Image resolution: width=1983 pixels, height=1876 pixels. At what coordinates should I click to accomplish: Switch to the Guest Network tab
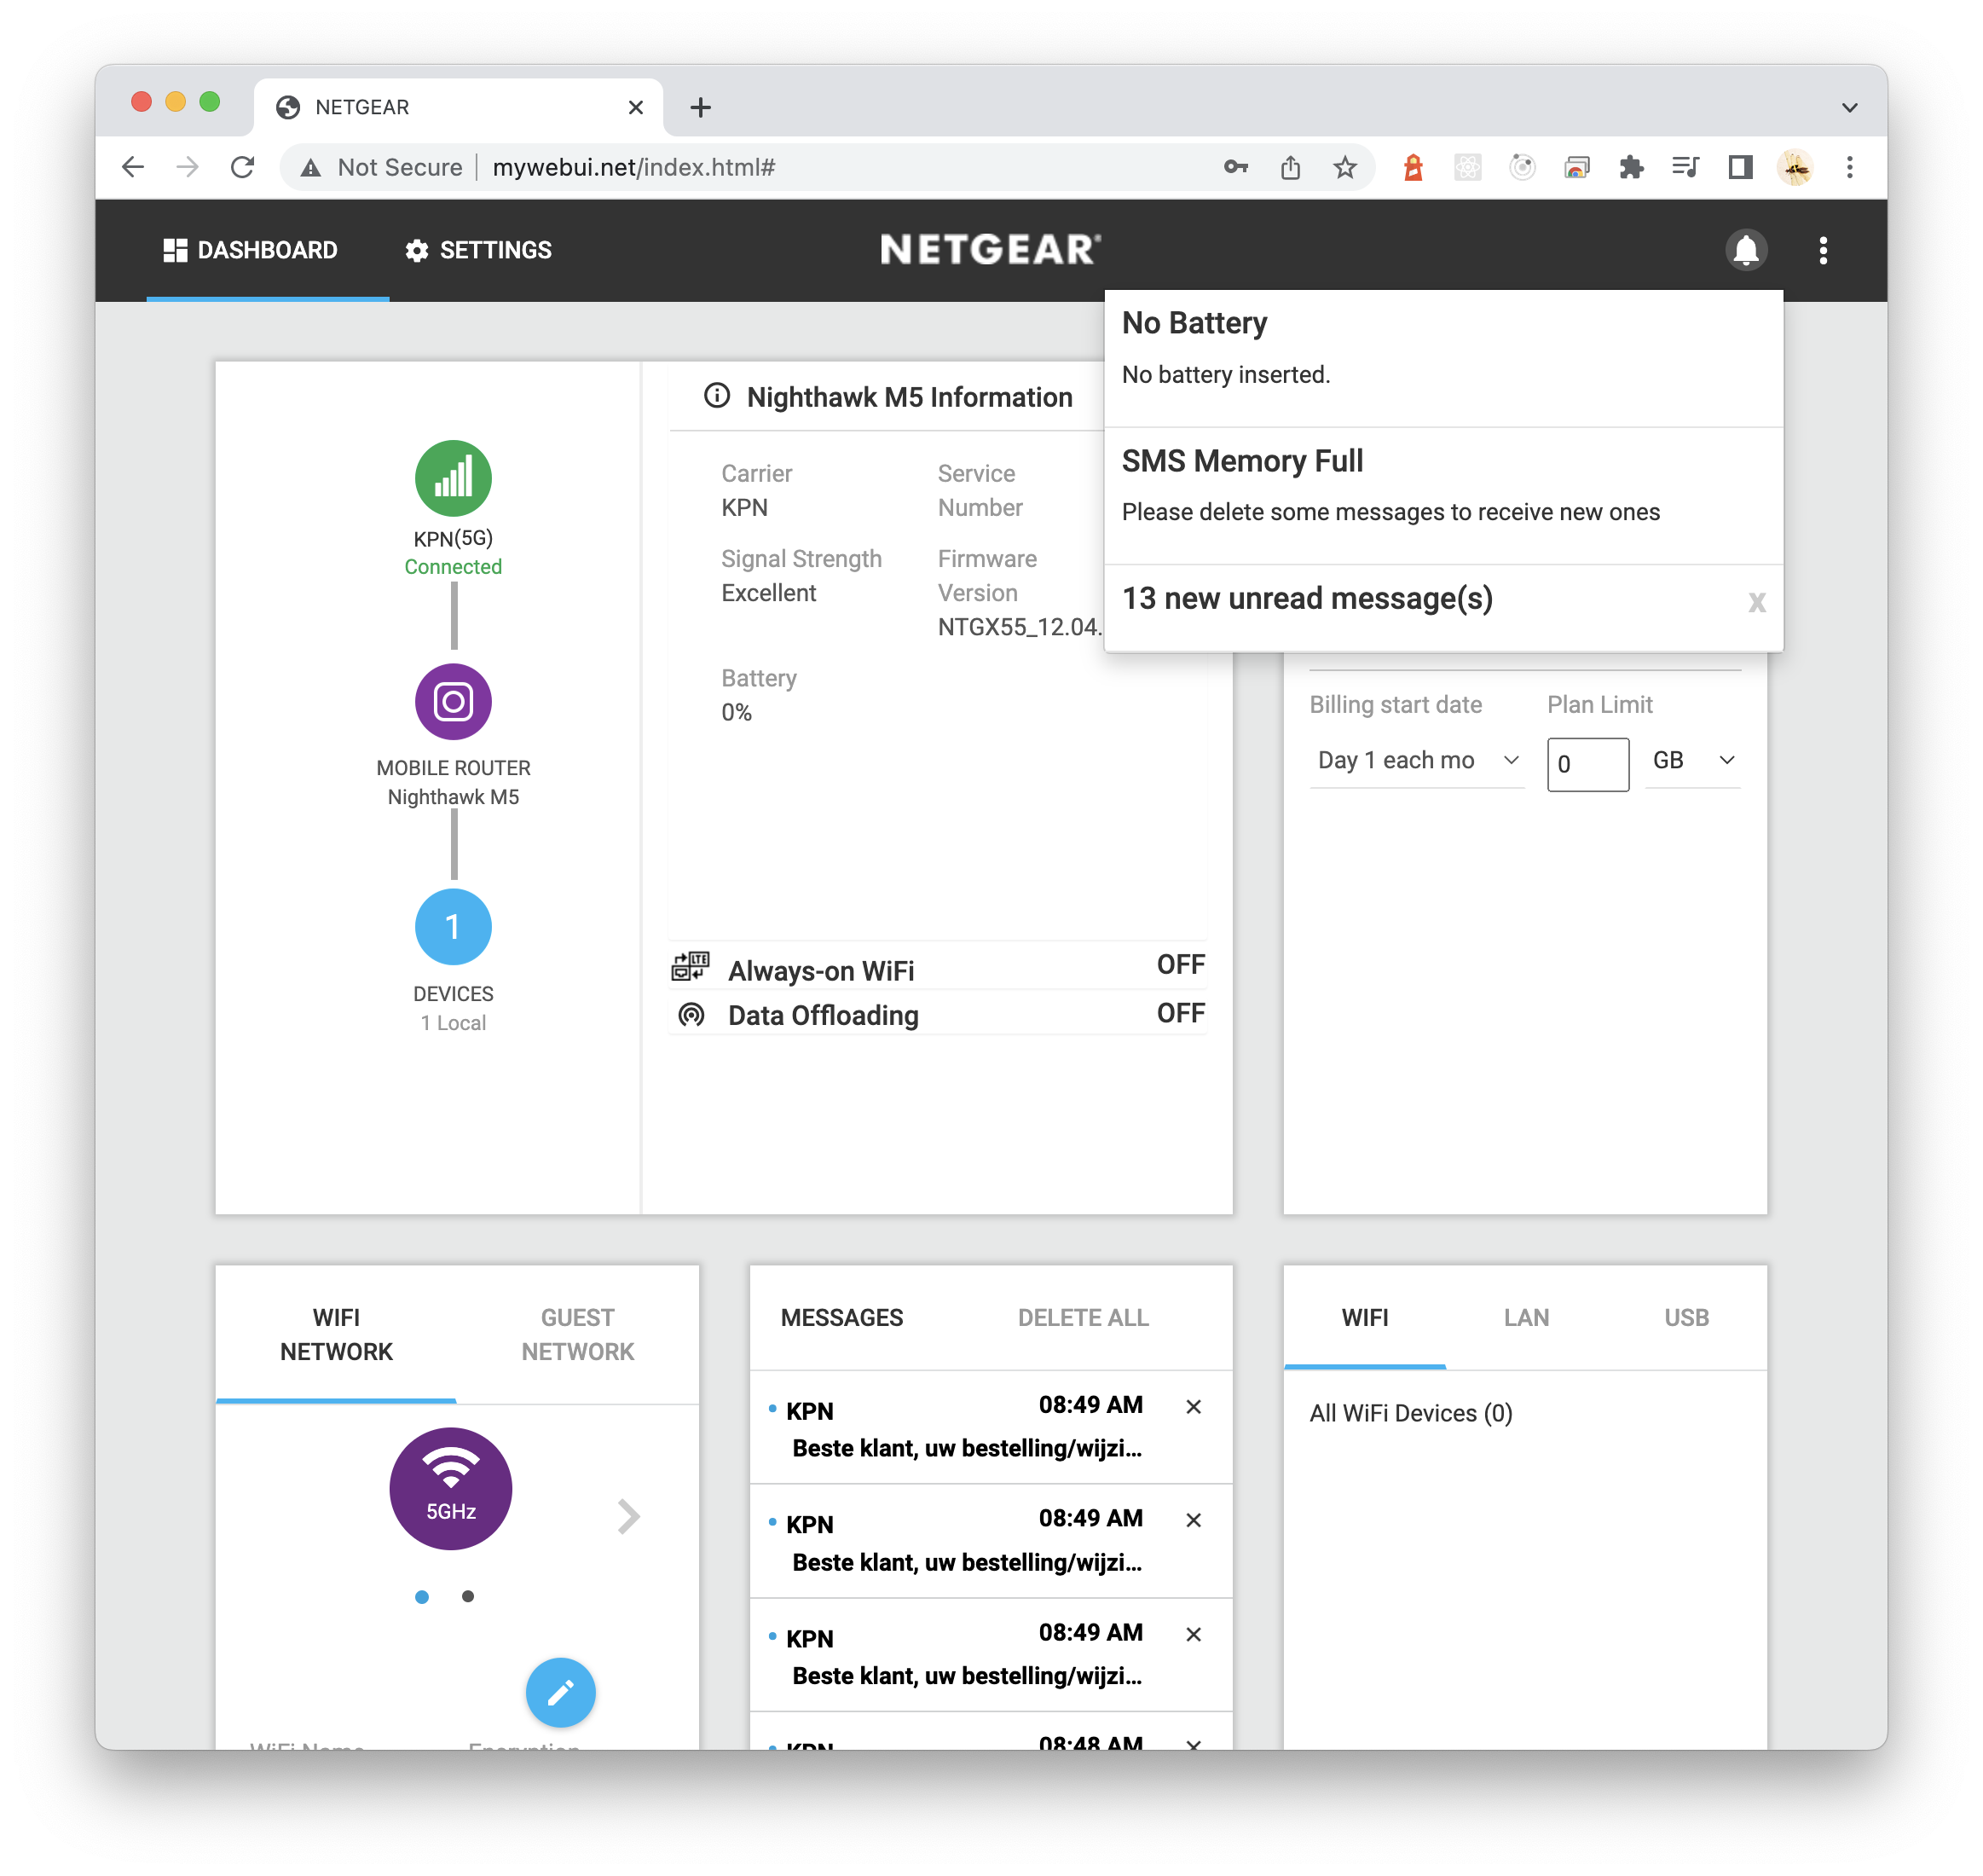[577, 1334]
